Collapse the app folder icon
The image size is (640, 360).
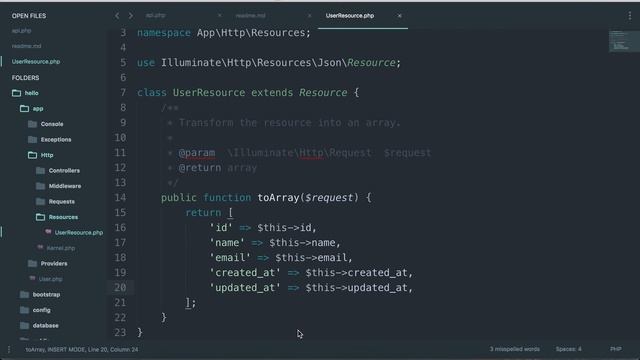[x=24, y=109]
